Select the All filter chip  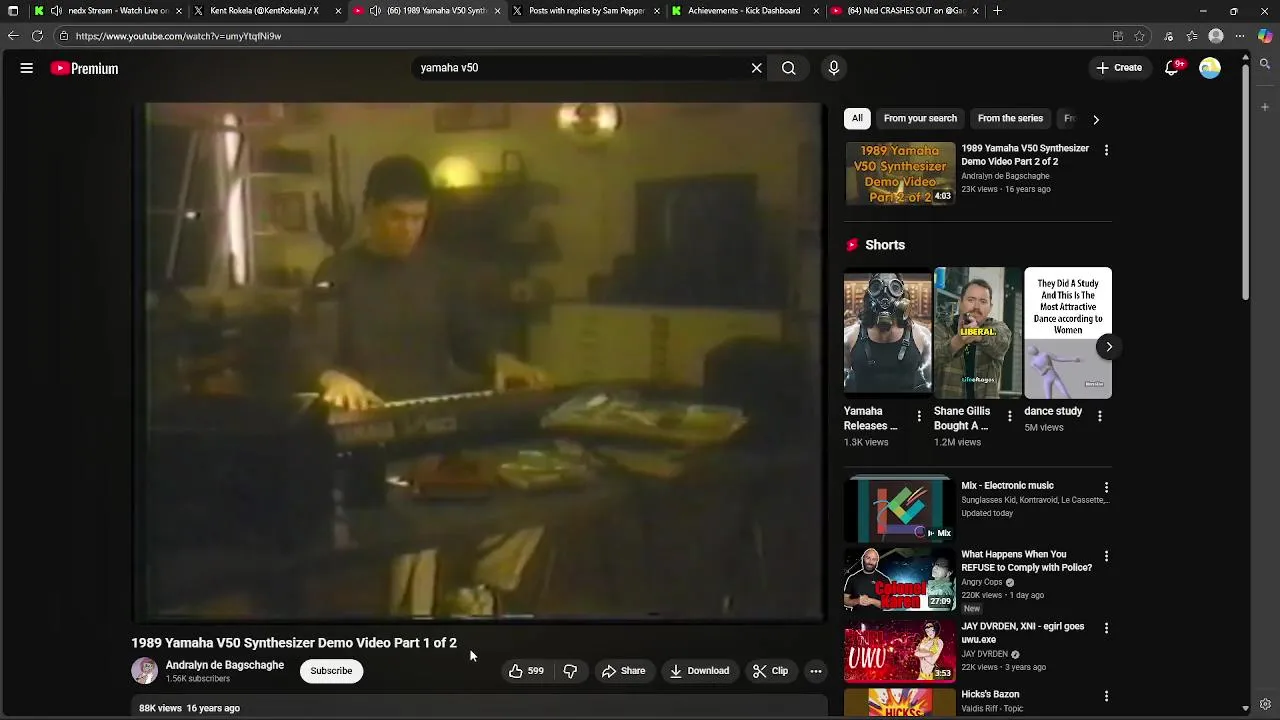tap(857, 118)
